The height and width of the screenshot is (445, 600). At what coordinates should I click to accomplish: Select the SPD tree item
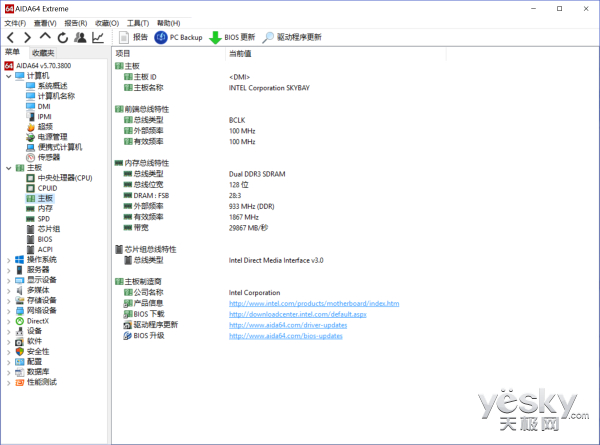coord(38,219)
